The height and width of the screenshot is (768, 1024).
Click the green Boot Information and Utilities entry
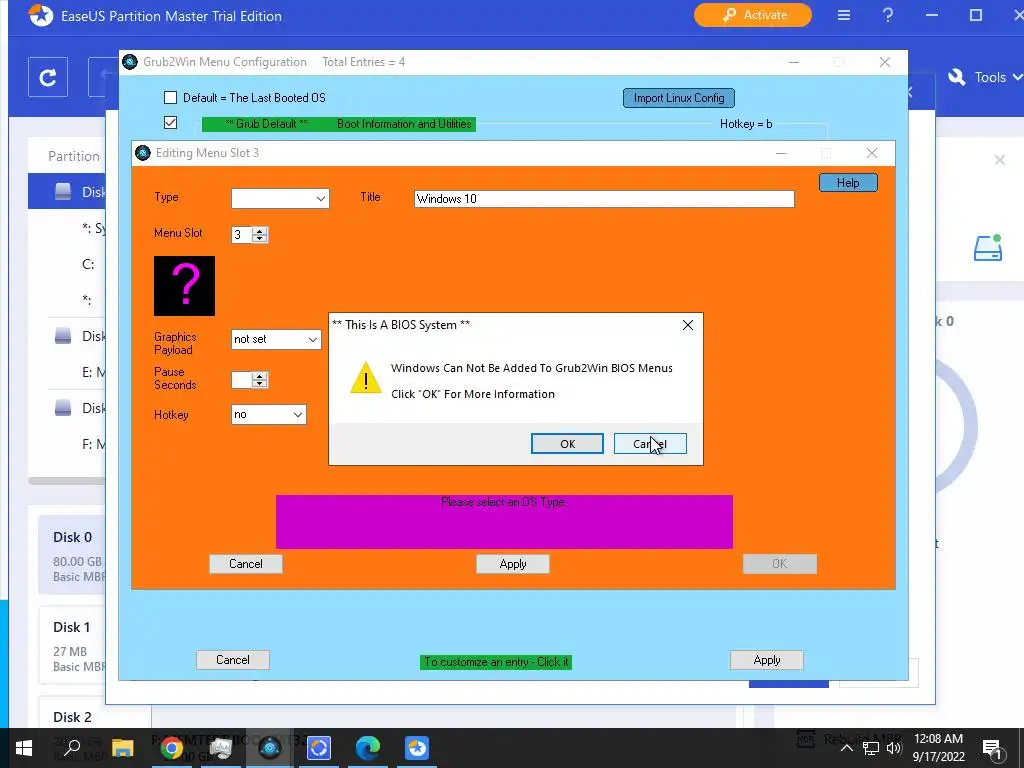[x=339, y=124]
